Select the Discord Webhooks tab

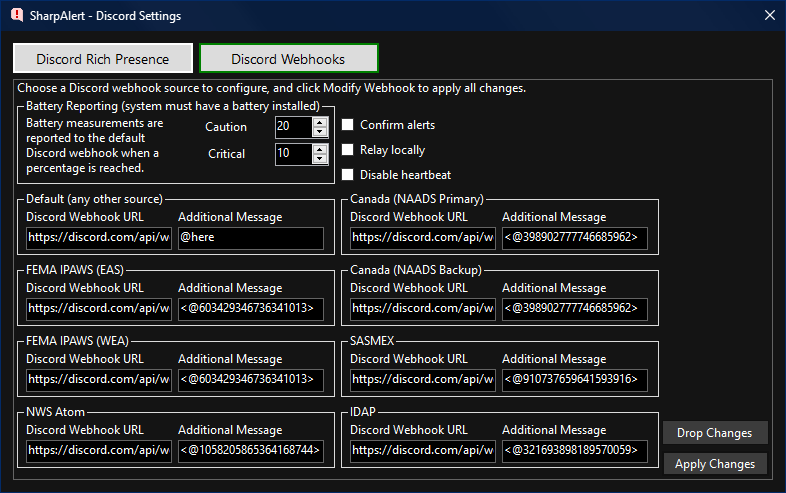[x=289, y=59]
